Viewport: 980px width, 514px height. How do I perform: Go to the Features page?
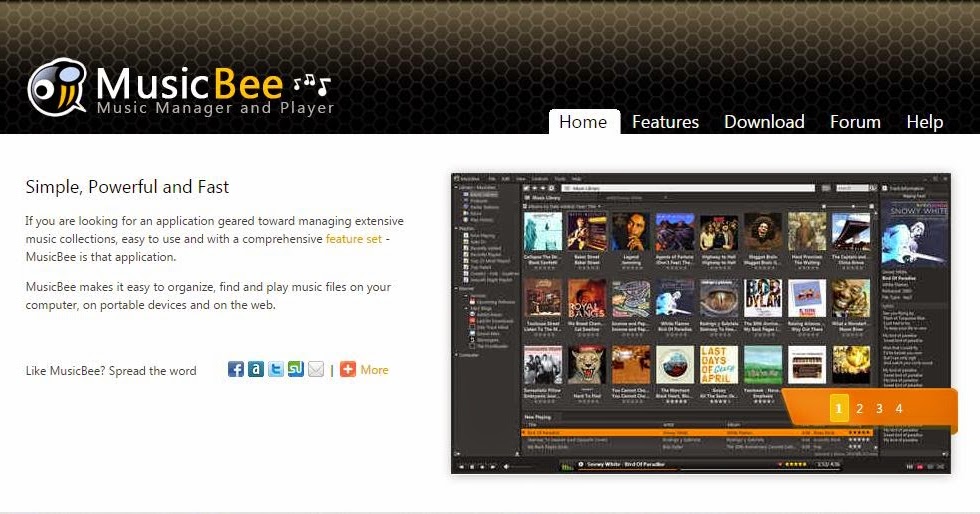(665, 122)
